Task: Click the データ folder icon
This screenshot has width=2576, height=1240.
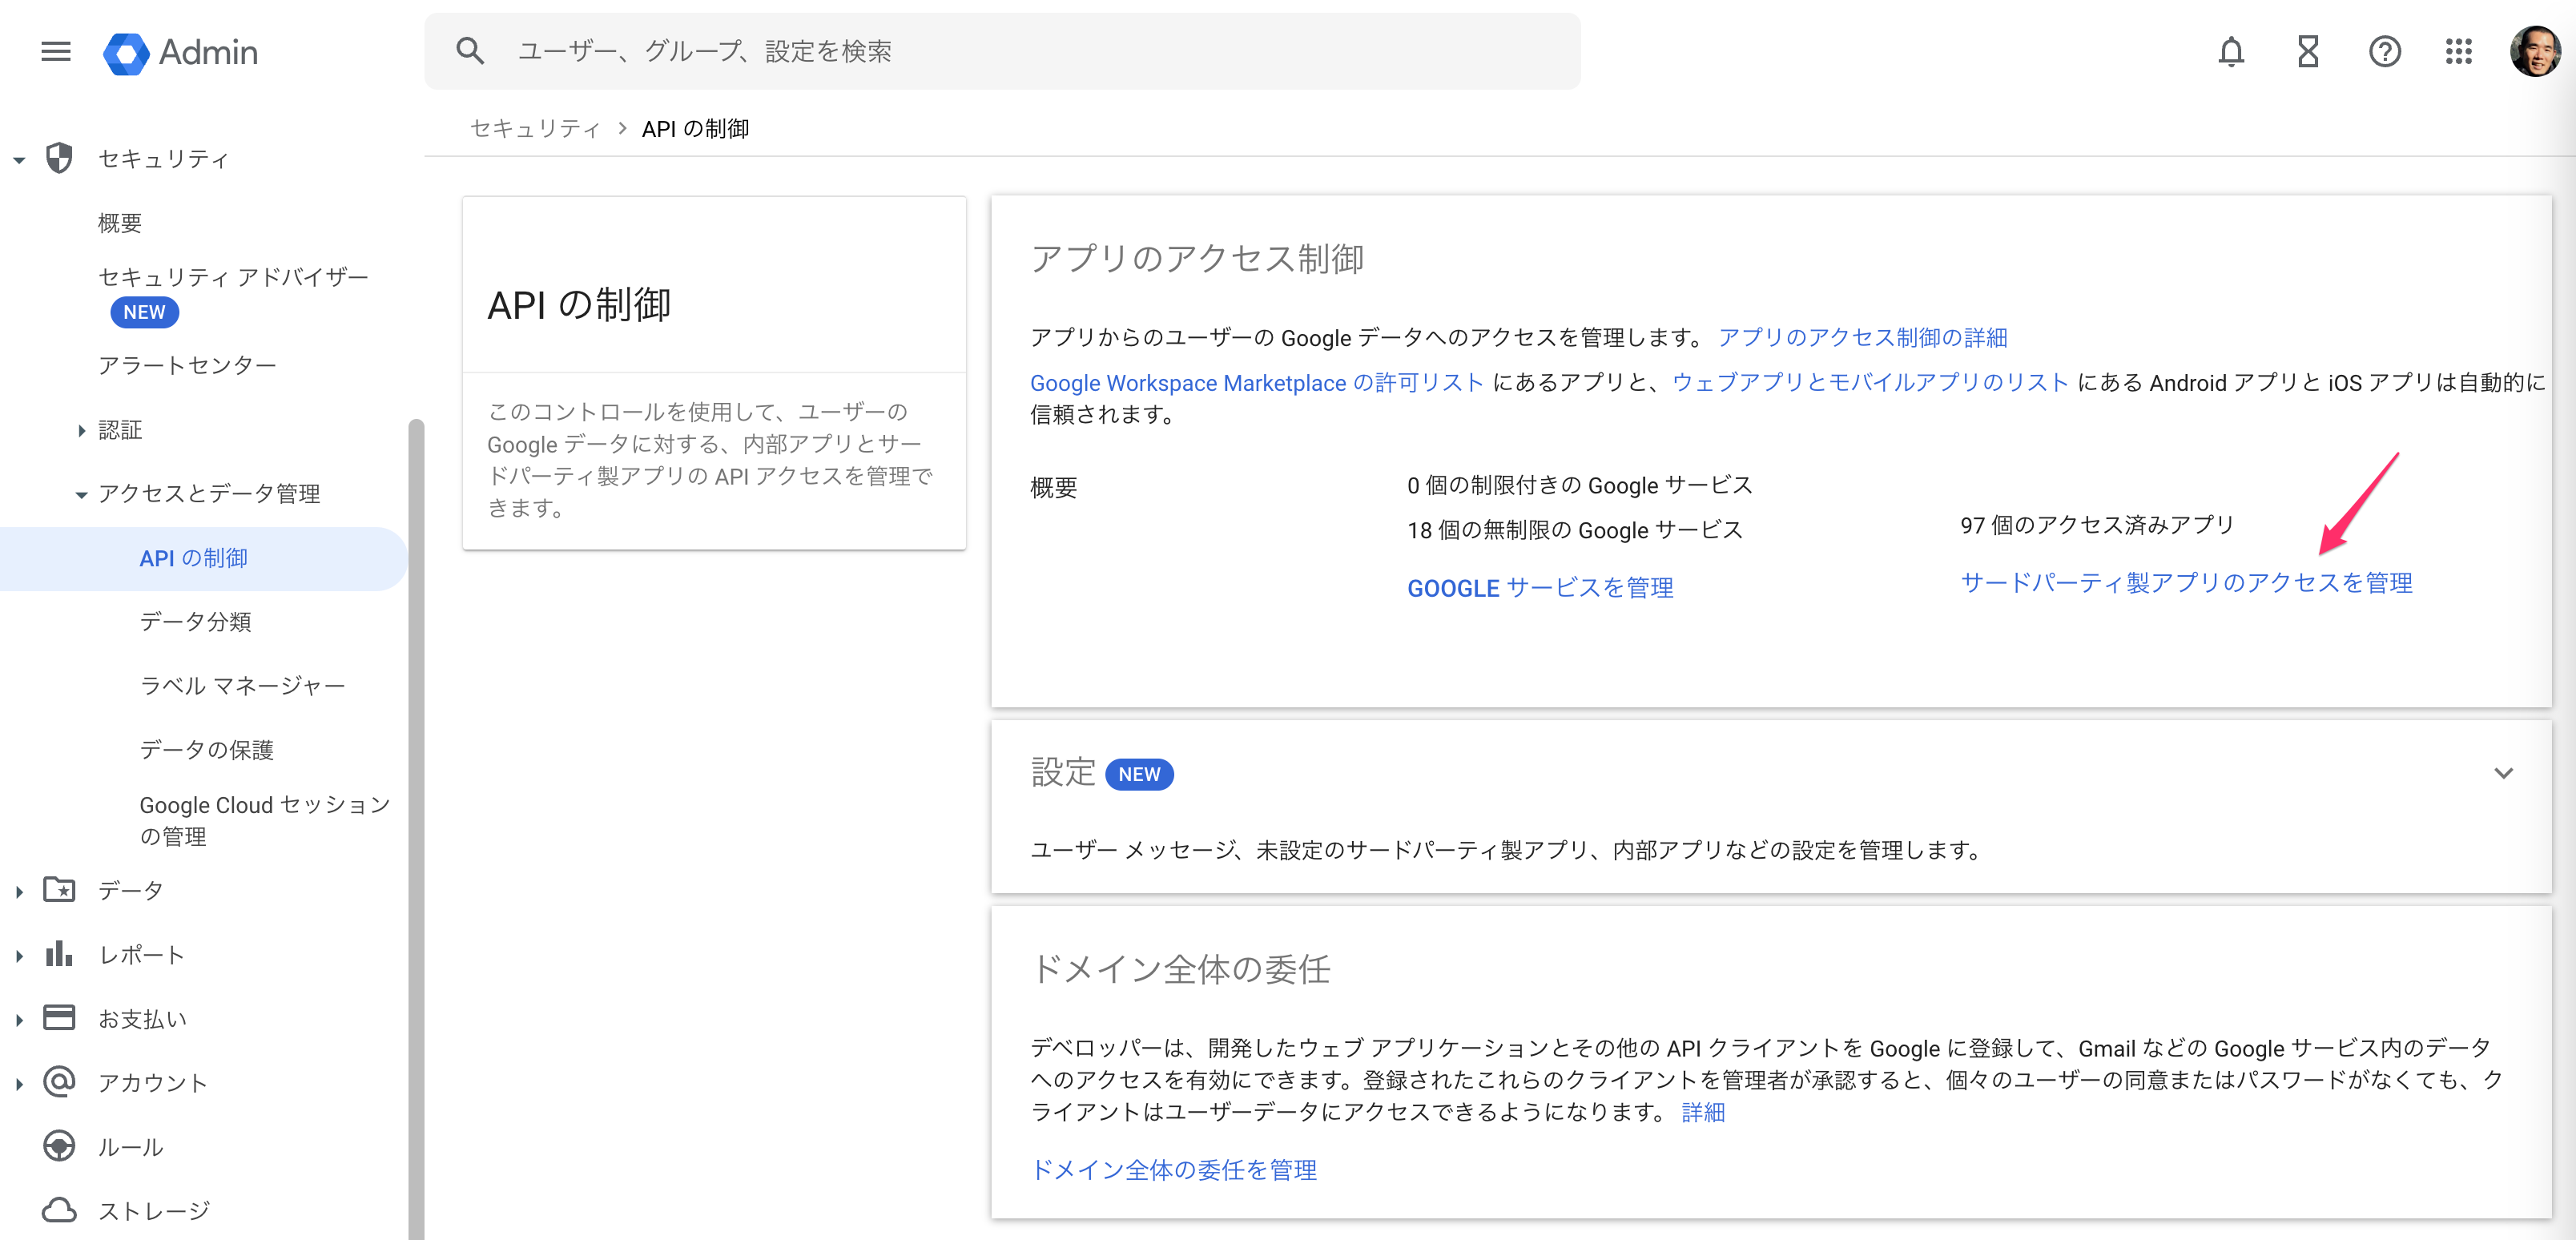Action: point(59,889)
